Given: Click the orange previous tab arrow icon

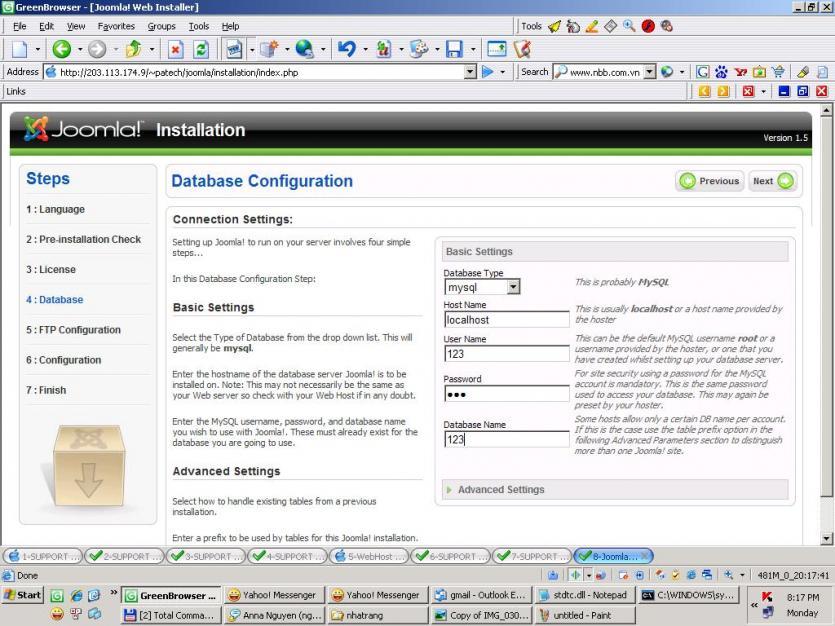Looking at the screenshot, I should tap(704, 91).
